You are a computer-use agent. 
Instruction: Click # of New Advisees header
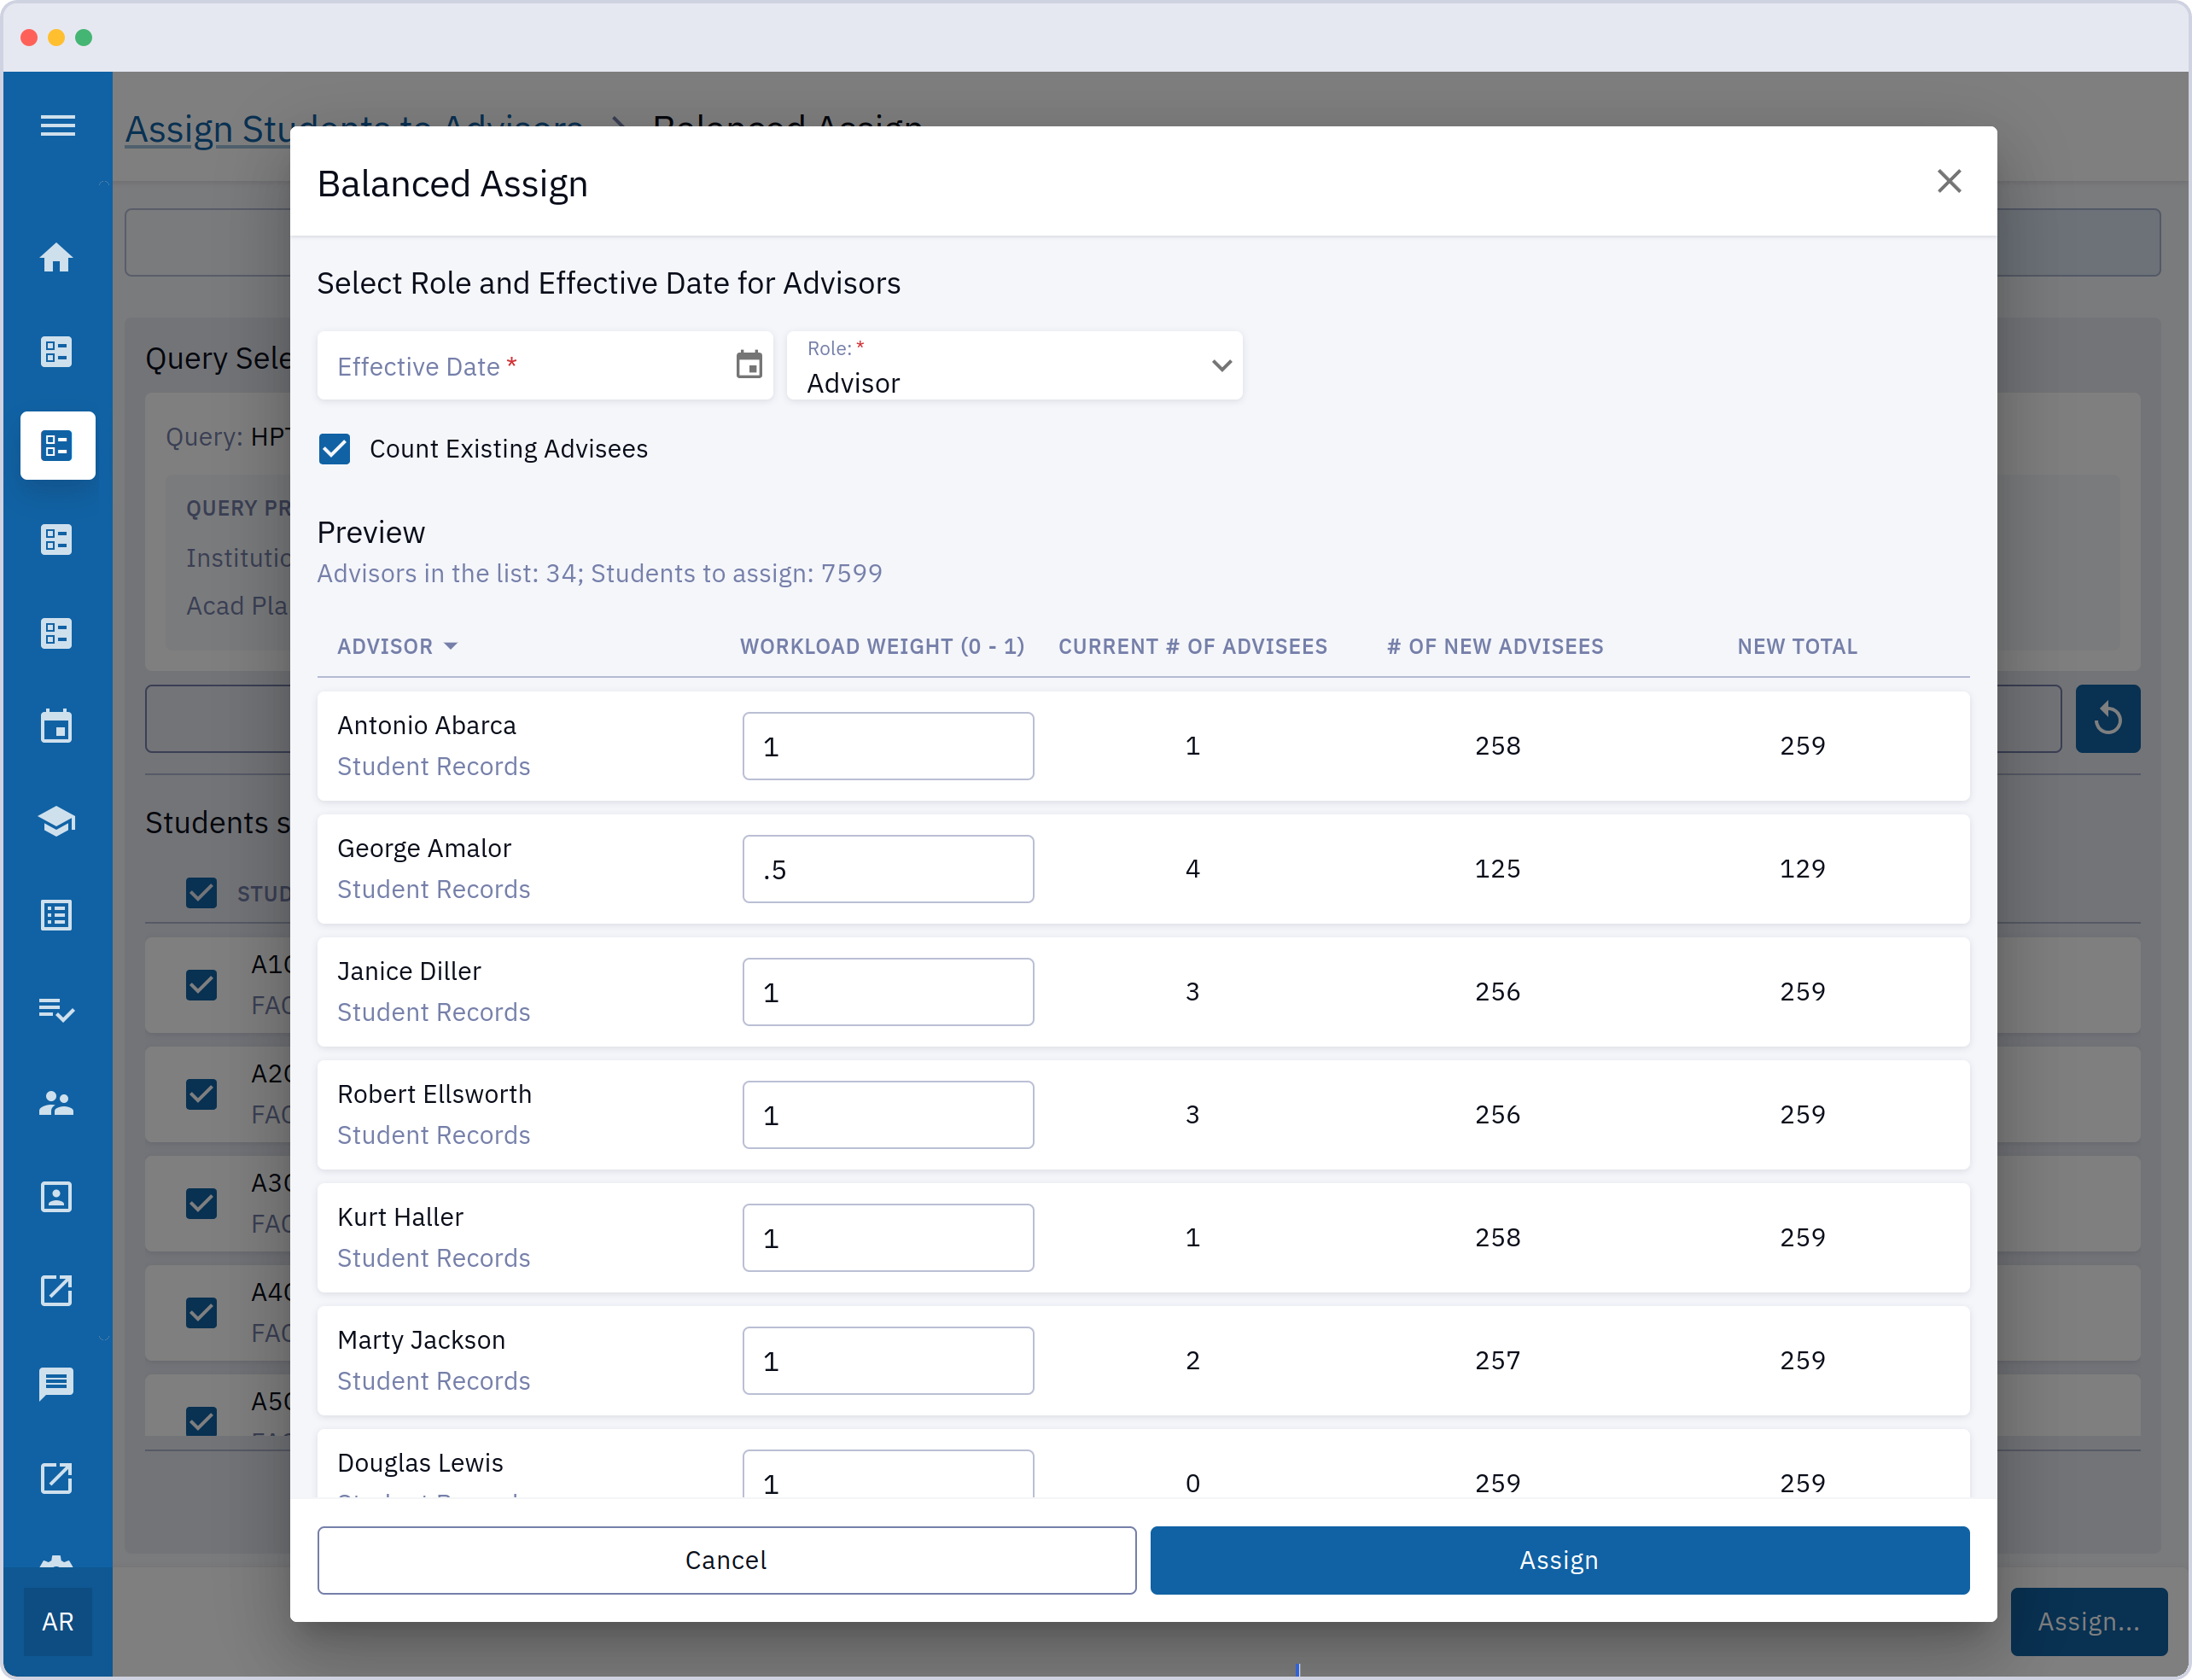pos(1495,646)
